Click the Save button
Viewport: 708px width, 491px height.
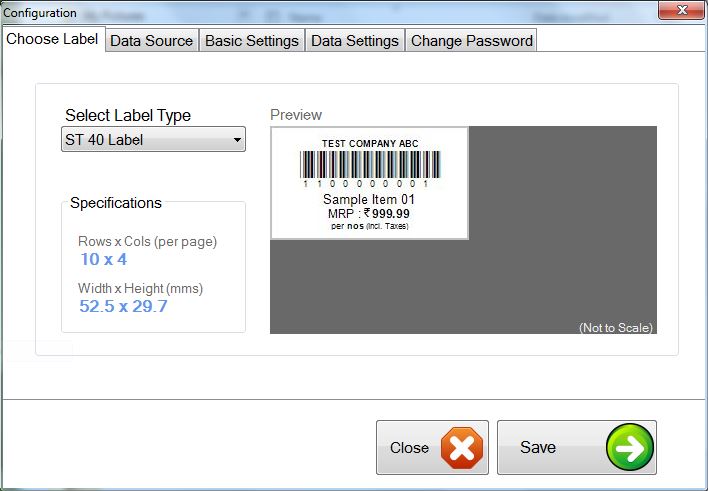[577, 447]
